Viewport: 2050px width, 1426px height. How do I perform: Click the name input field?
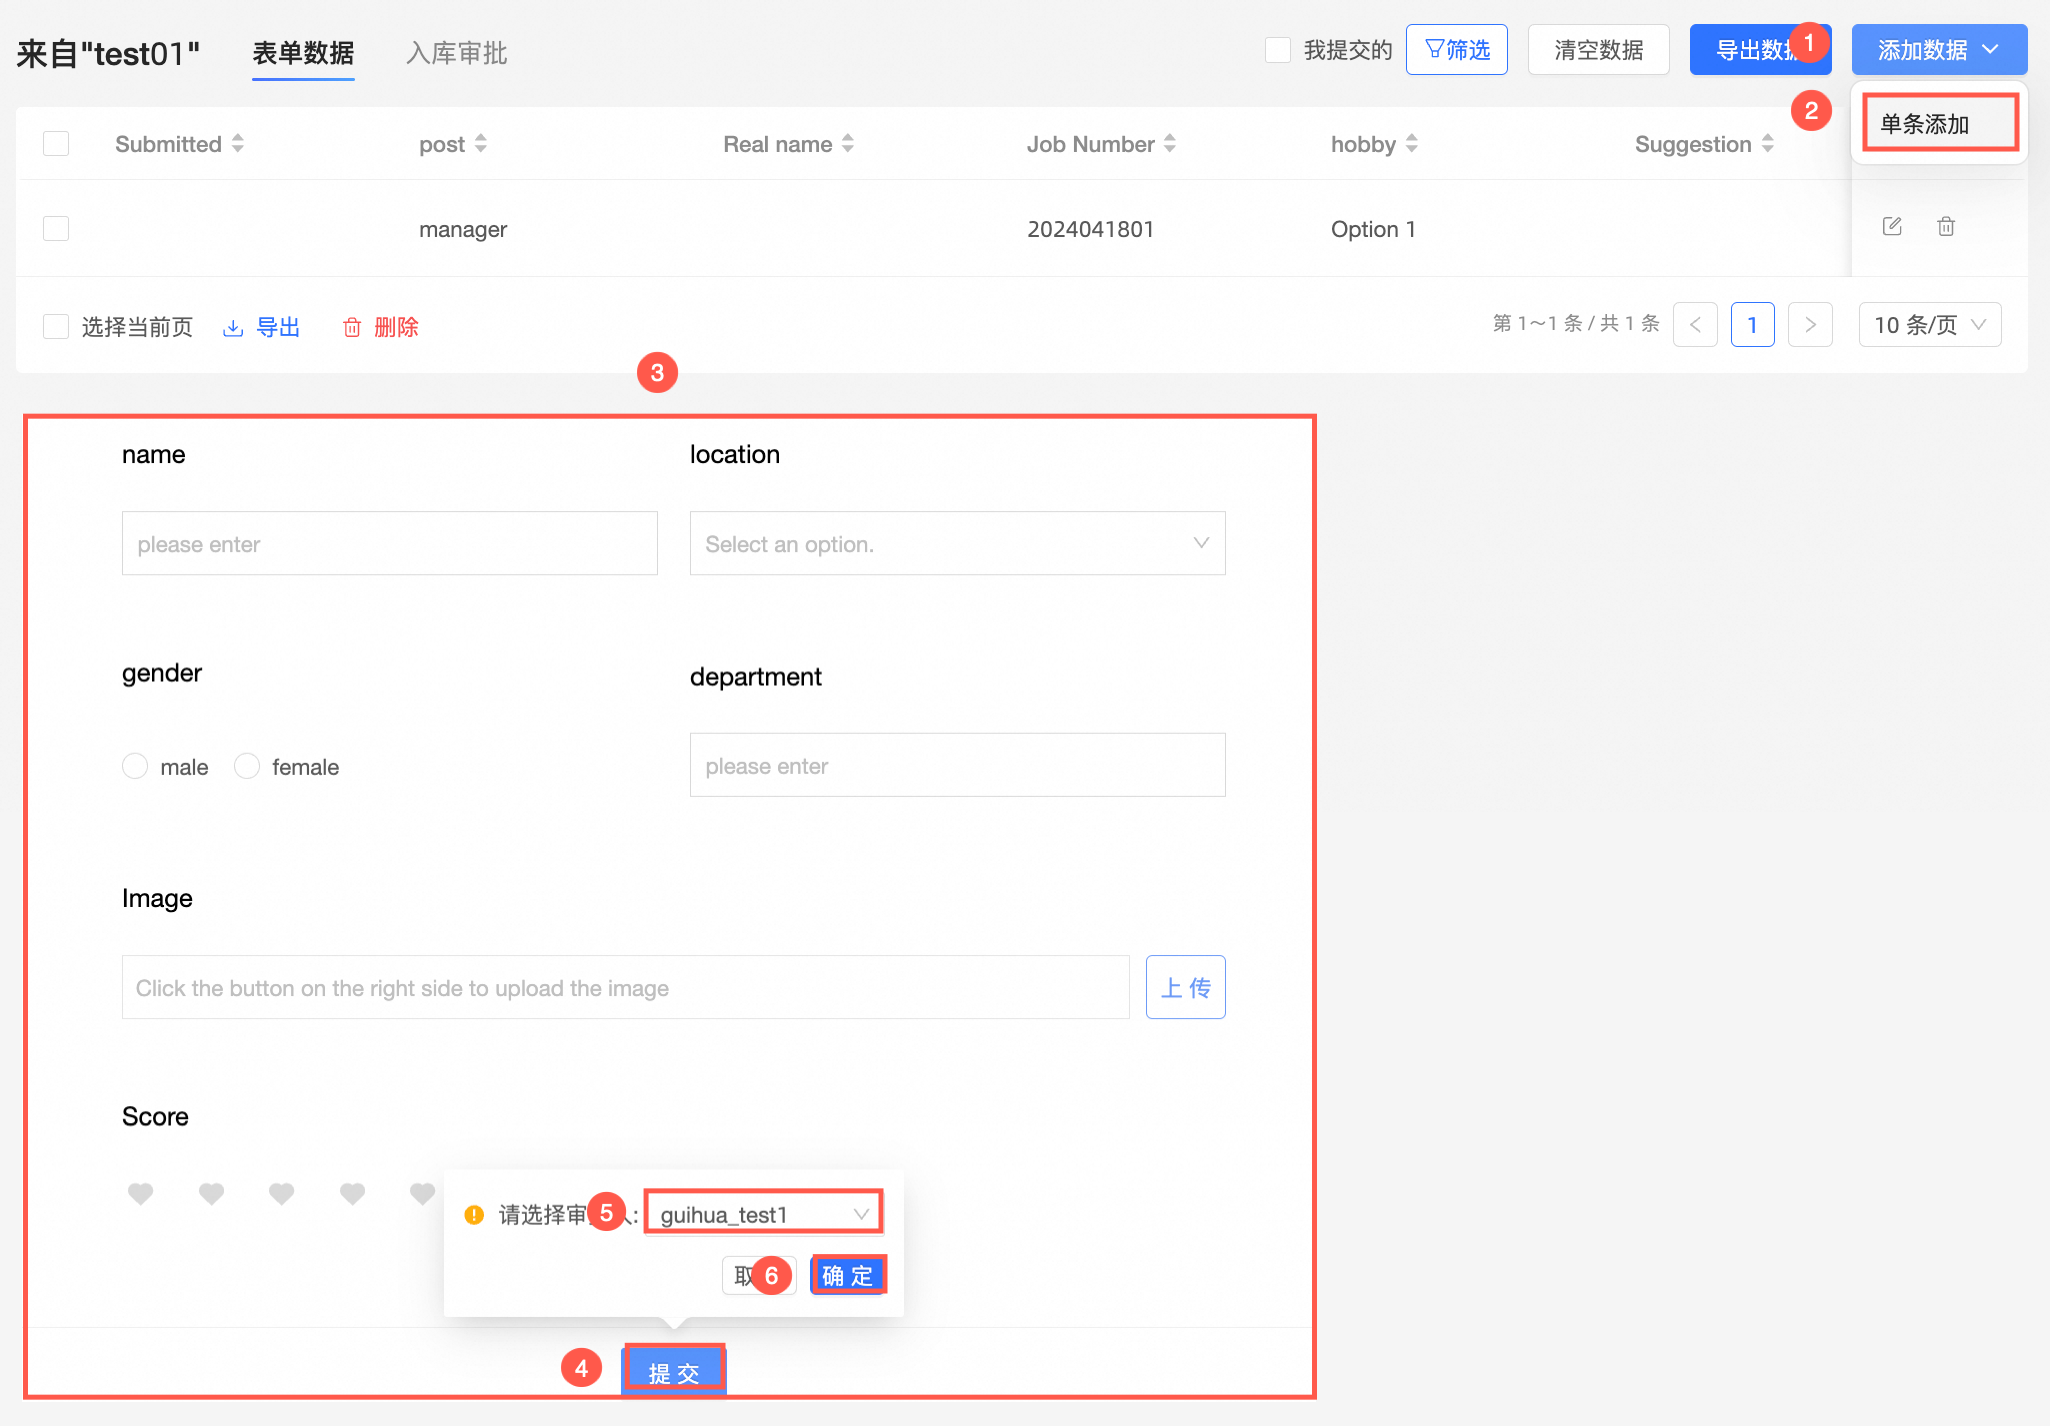coord(389,543)
